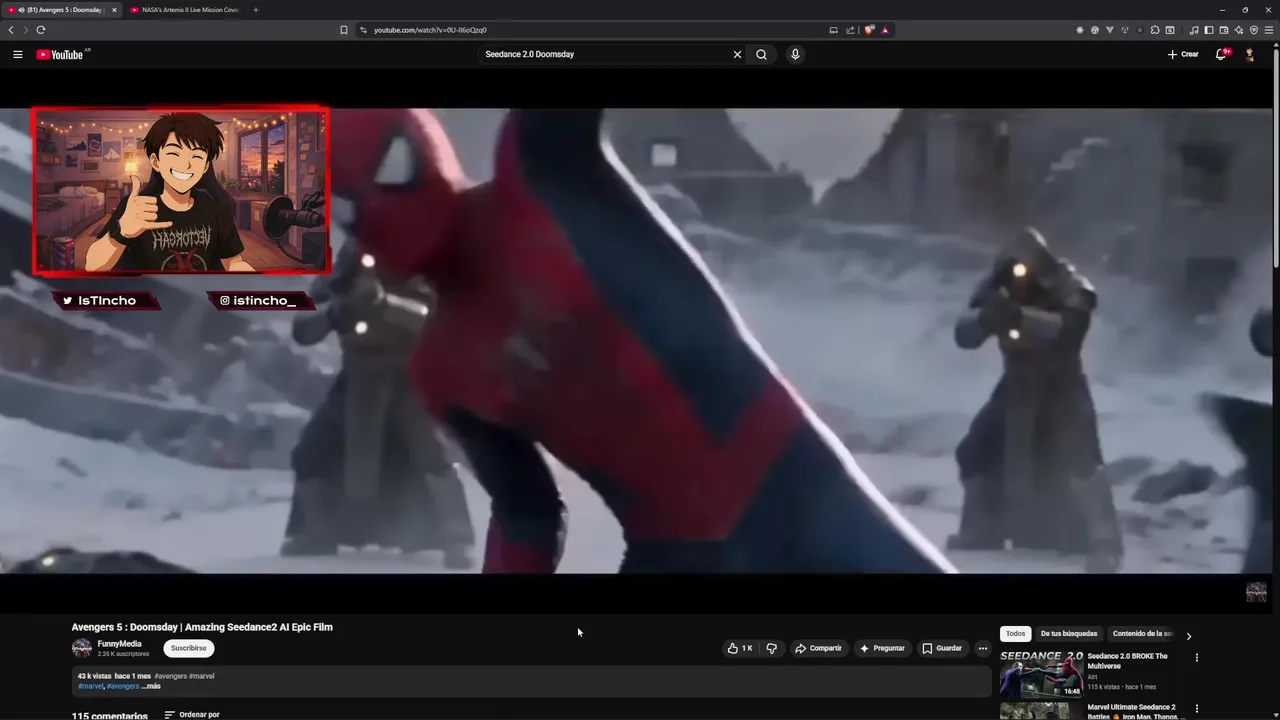Clear the search box with the X

coord(737,54)
